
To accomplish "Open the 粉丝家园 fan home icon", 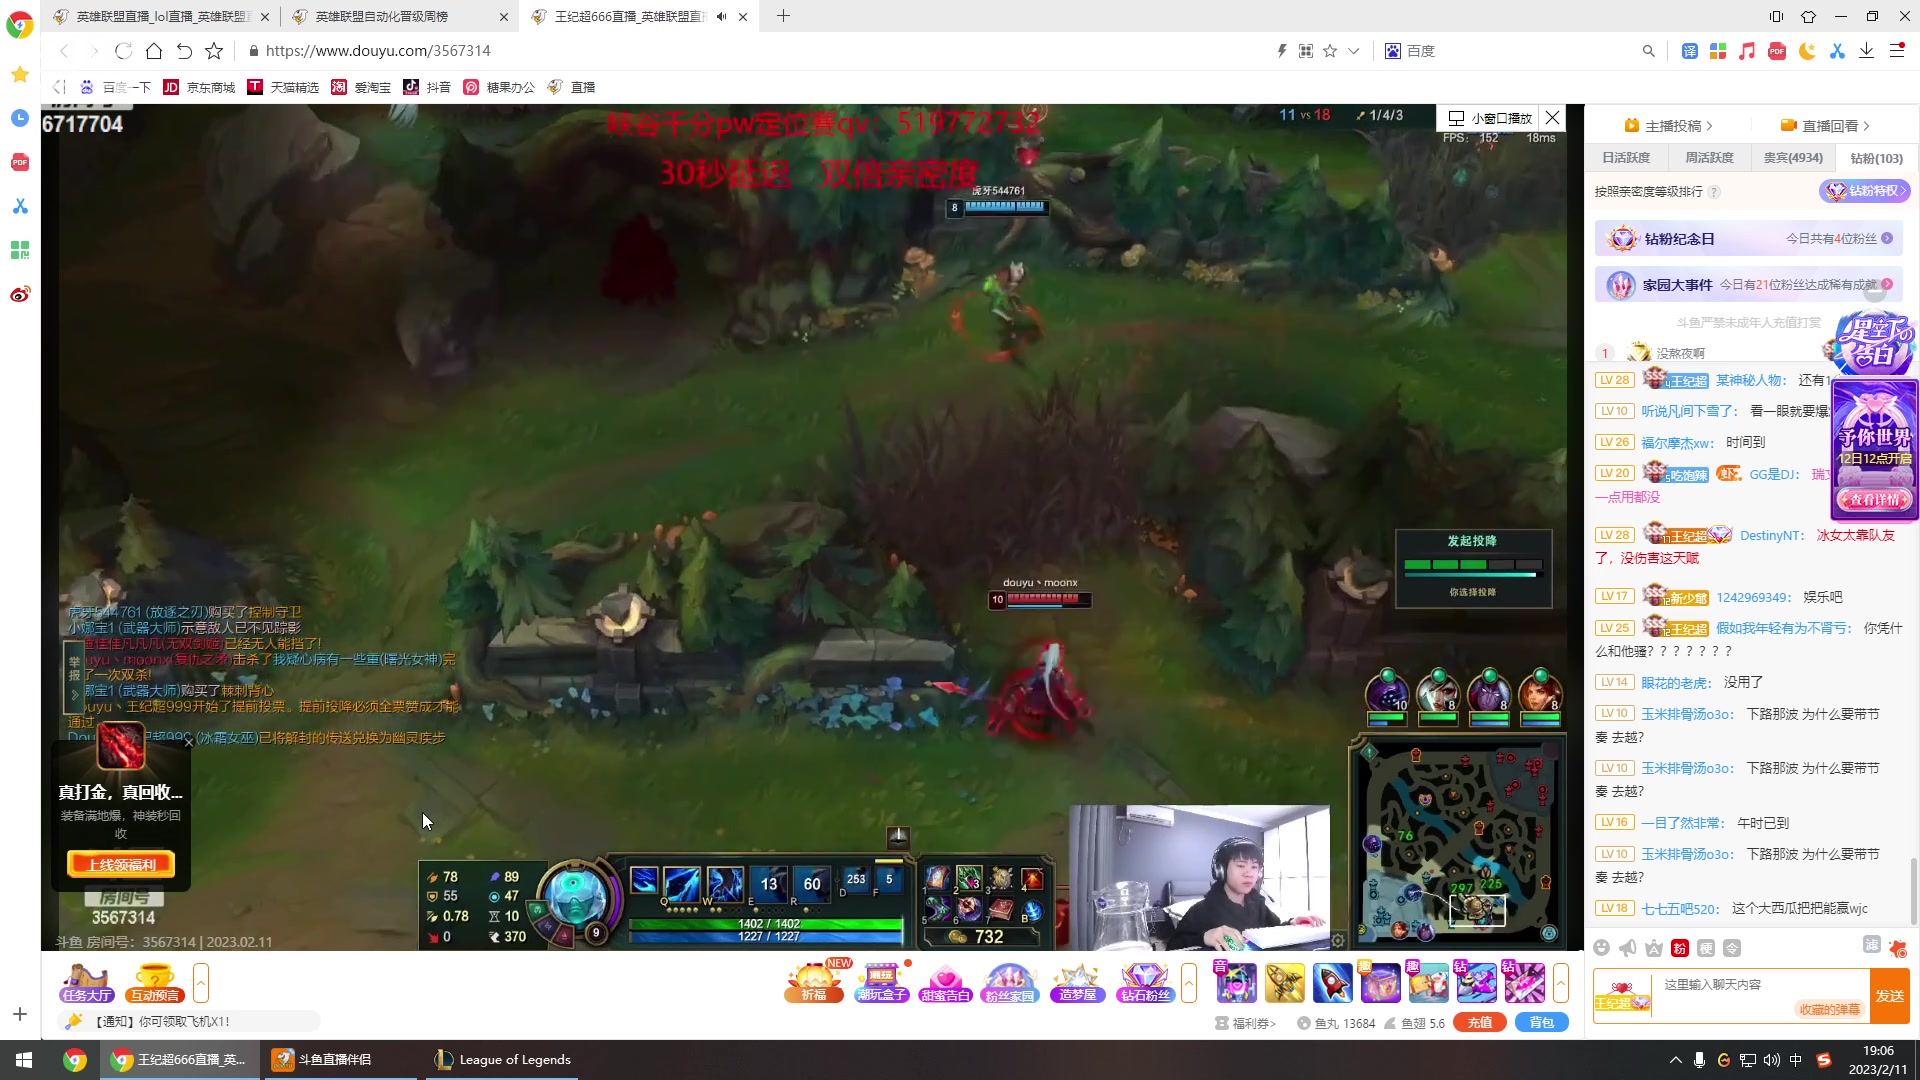I will point(1009,982).
